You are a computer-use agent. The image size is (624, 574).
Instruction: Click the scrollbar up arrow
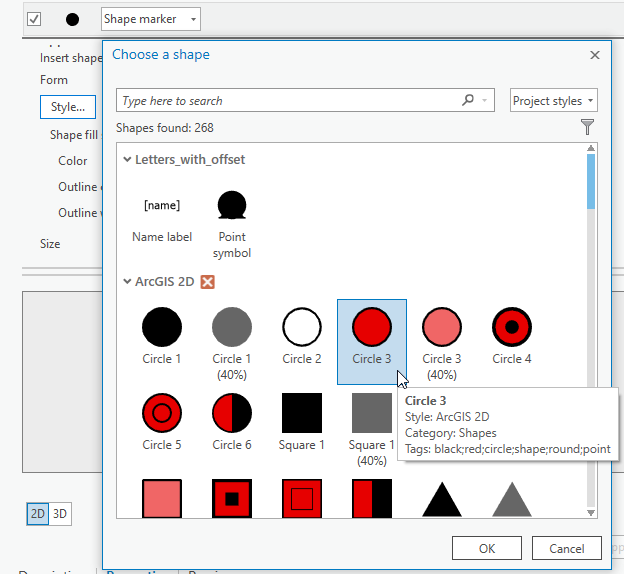pos(591,148)
